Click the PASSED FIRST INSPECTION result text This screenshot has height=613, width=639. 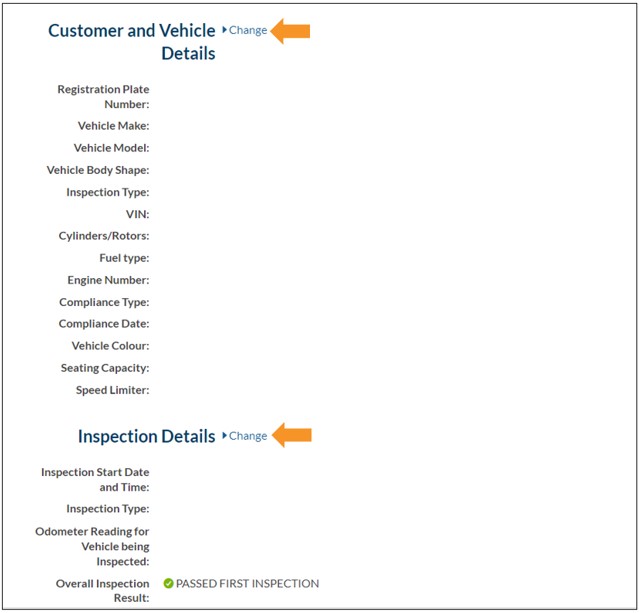(247, 583)
